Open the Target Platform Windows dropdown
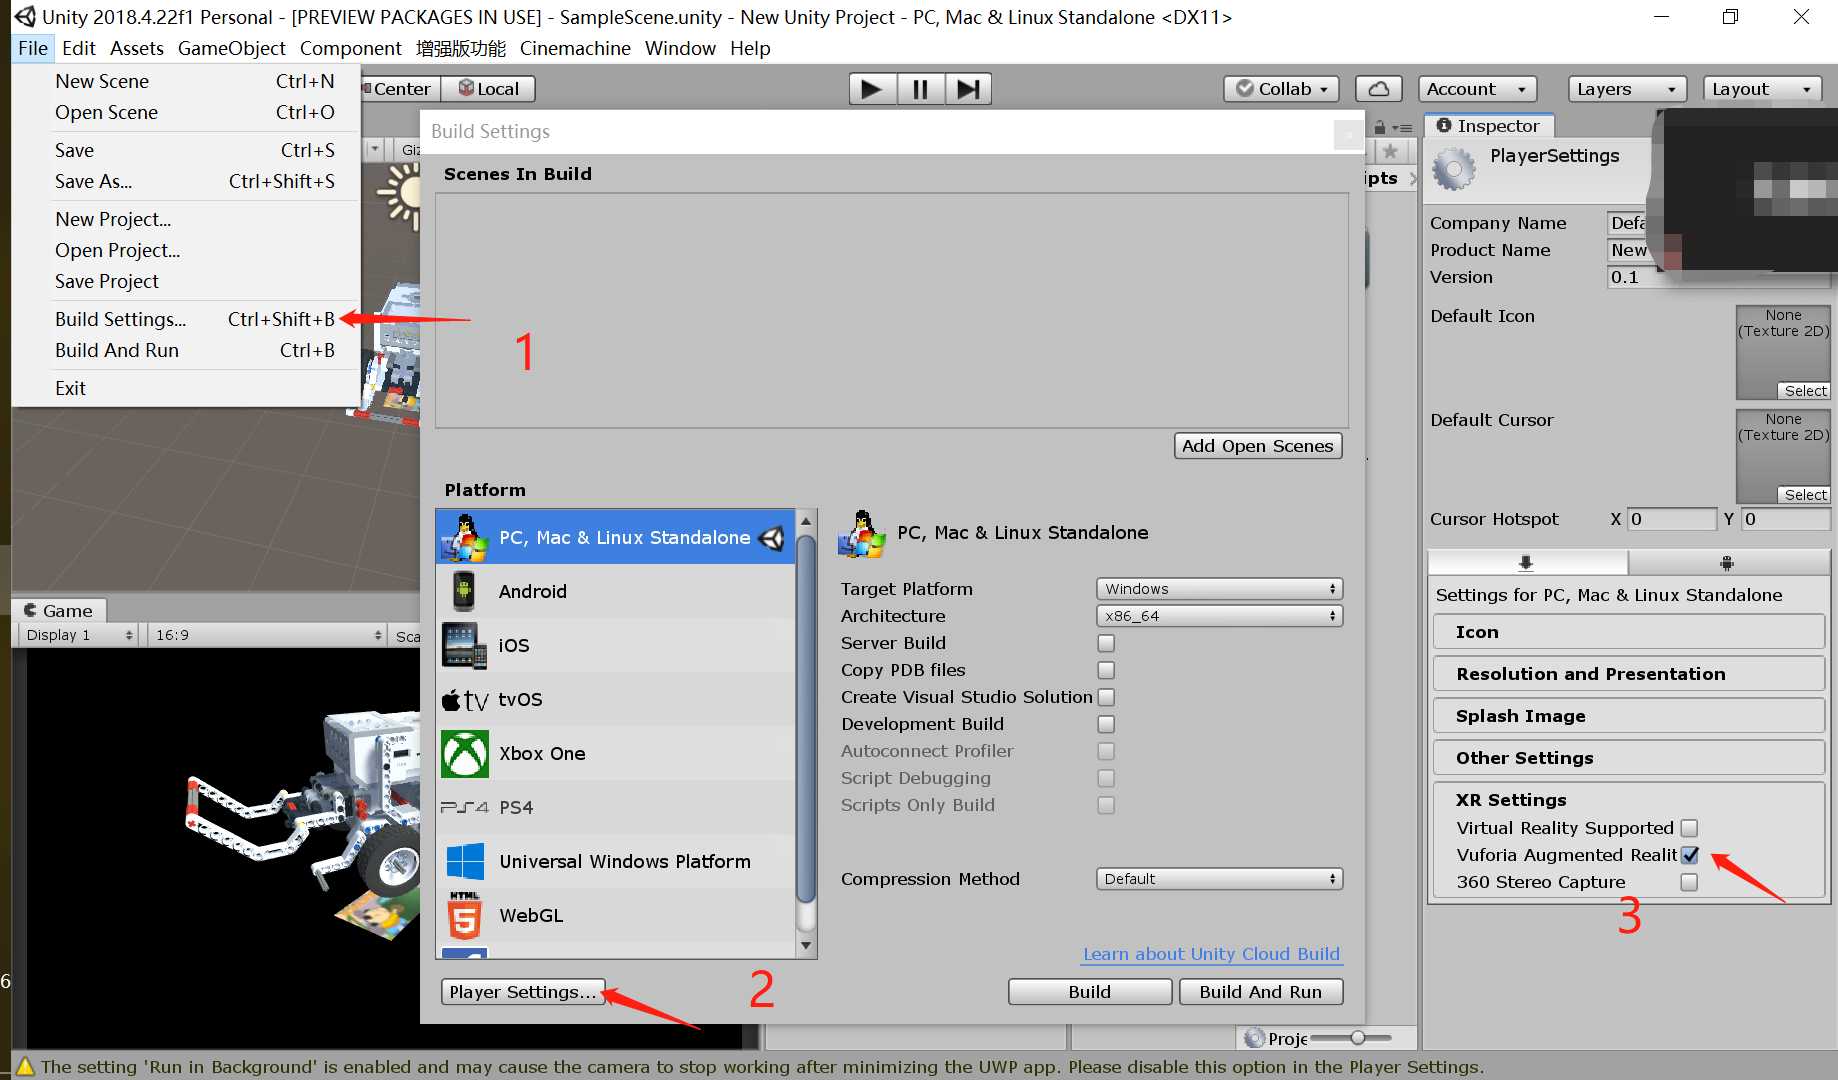This screenshot has width=1838, height=1080. pos(1219,589)
